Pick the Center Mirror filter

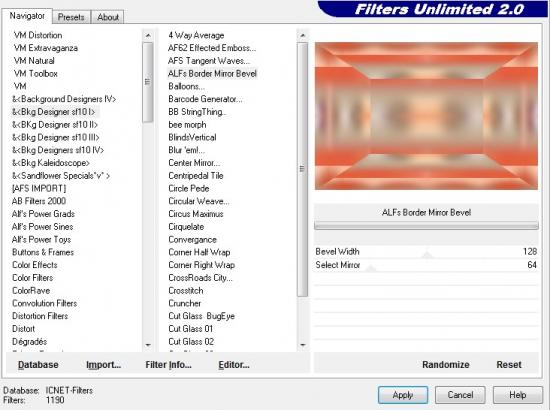pyautogui.click(x=194, y=163)
